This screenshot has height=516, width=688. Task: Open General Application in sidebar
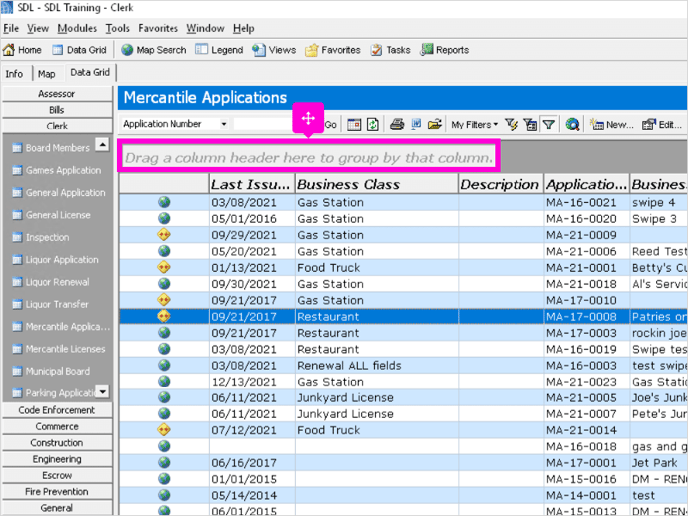point(59,193)
